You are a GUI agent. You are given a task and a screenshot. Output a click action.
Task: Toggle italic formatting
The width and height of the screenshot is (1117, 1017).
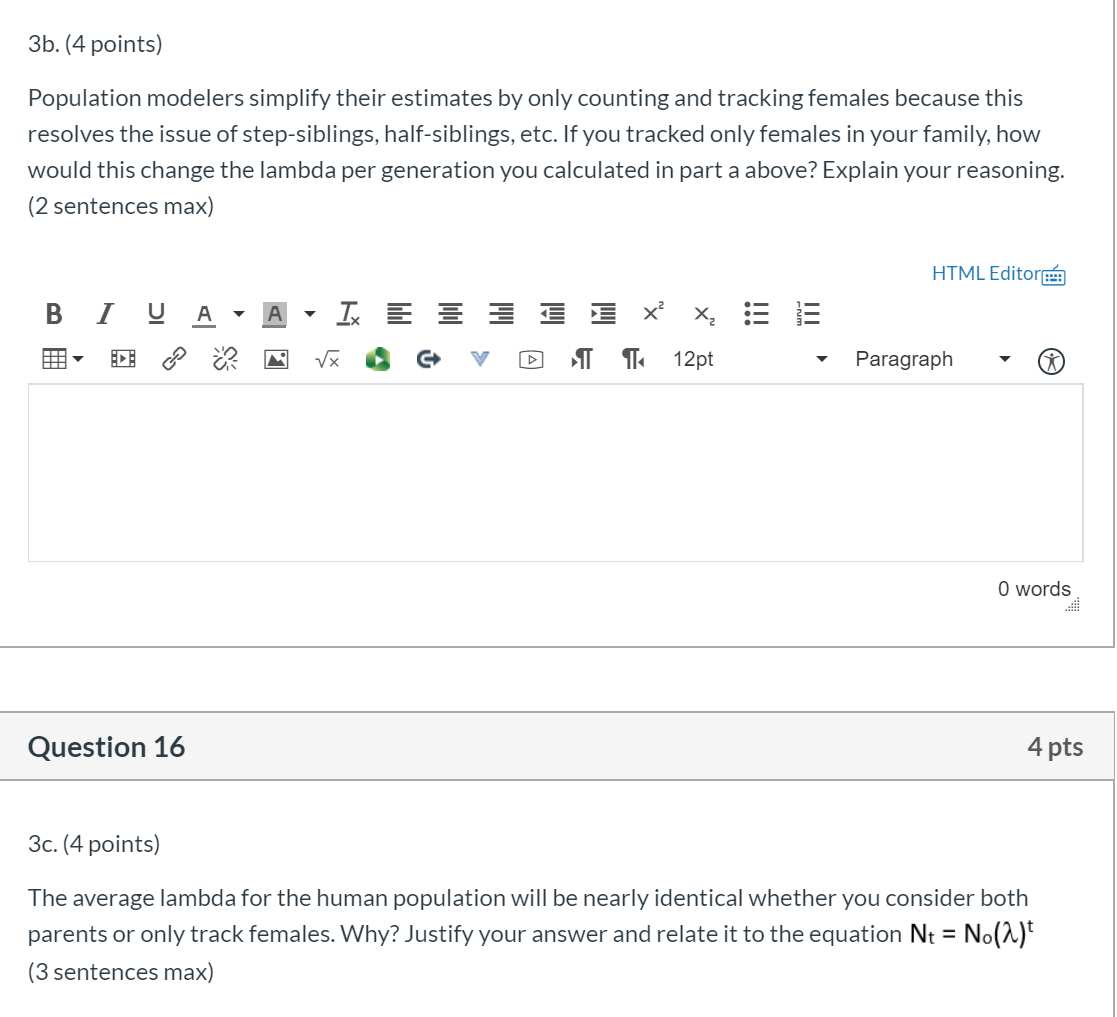click(103, 313)
